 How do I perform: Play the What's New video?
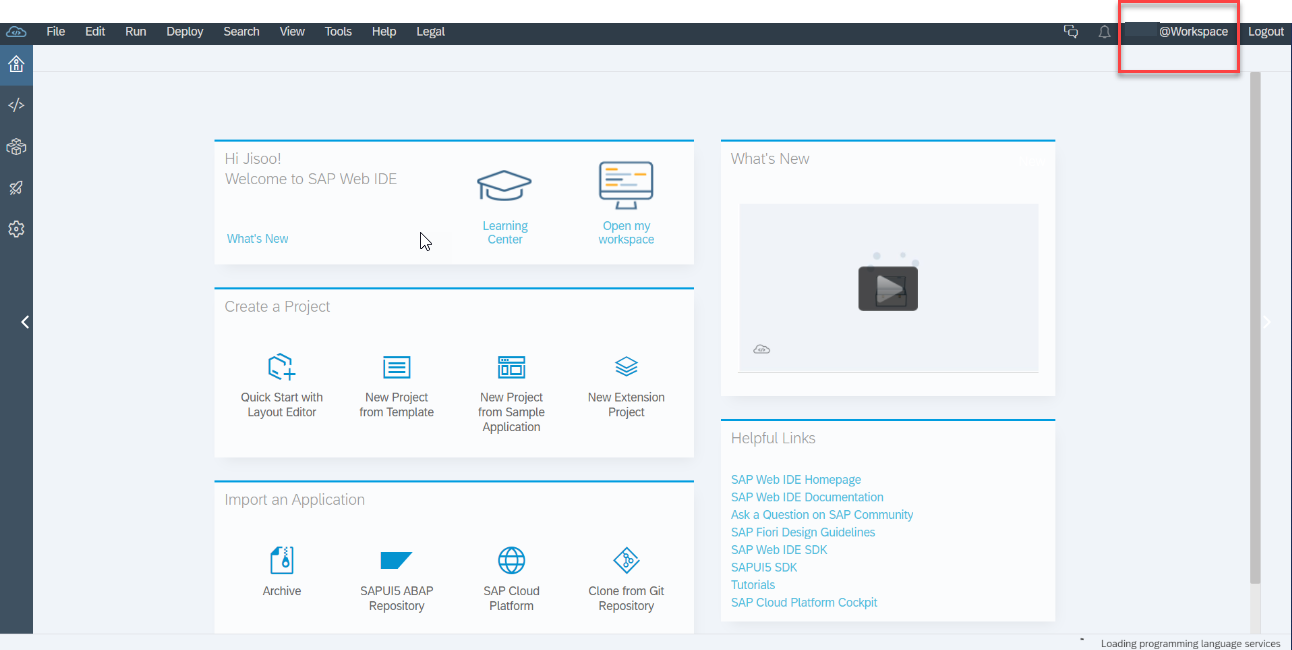click(888, 289)
